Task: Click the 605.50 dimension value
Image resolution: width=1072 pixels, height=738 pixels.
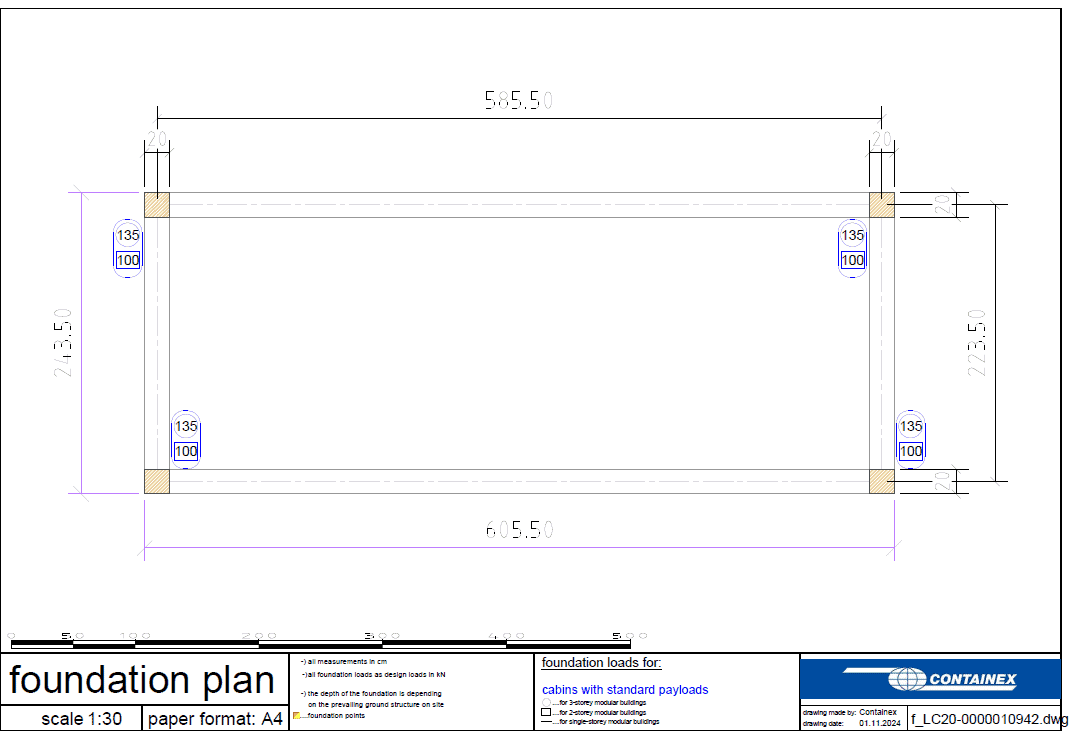Action: tap(519, 529)
